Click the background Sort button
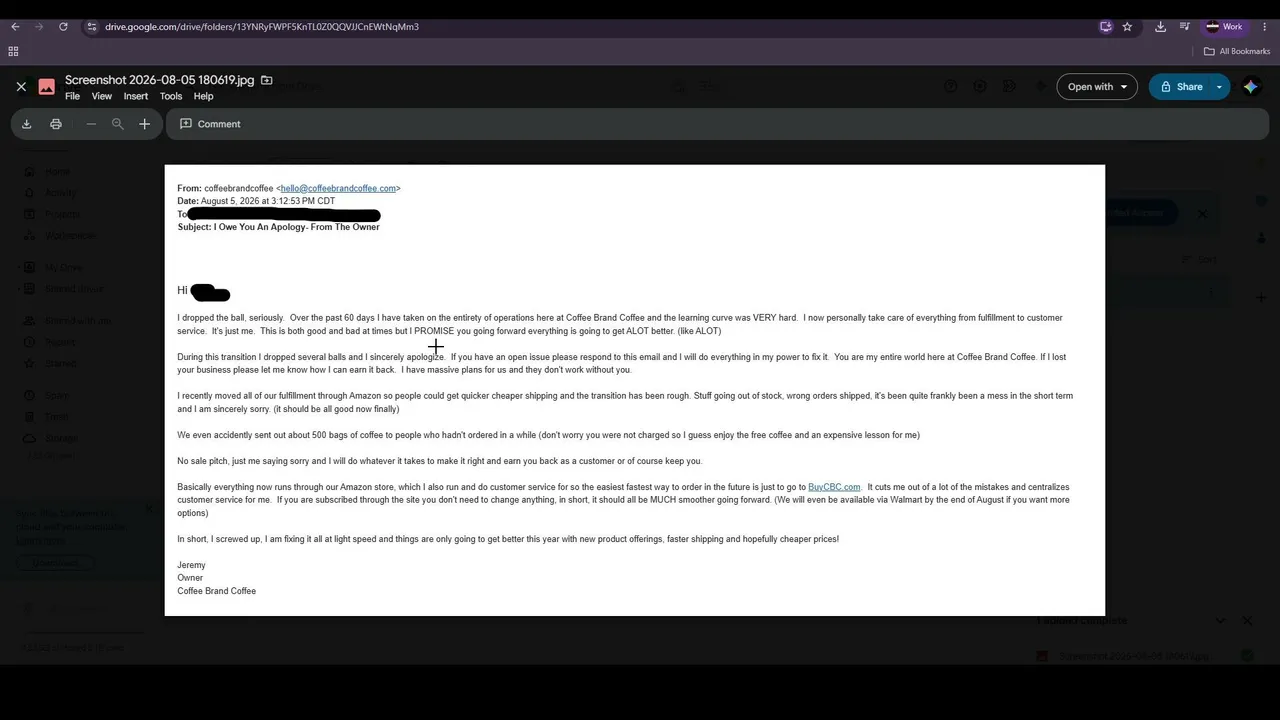1280x720 pixels. [x=1200, y=259]
